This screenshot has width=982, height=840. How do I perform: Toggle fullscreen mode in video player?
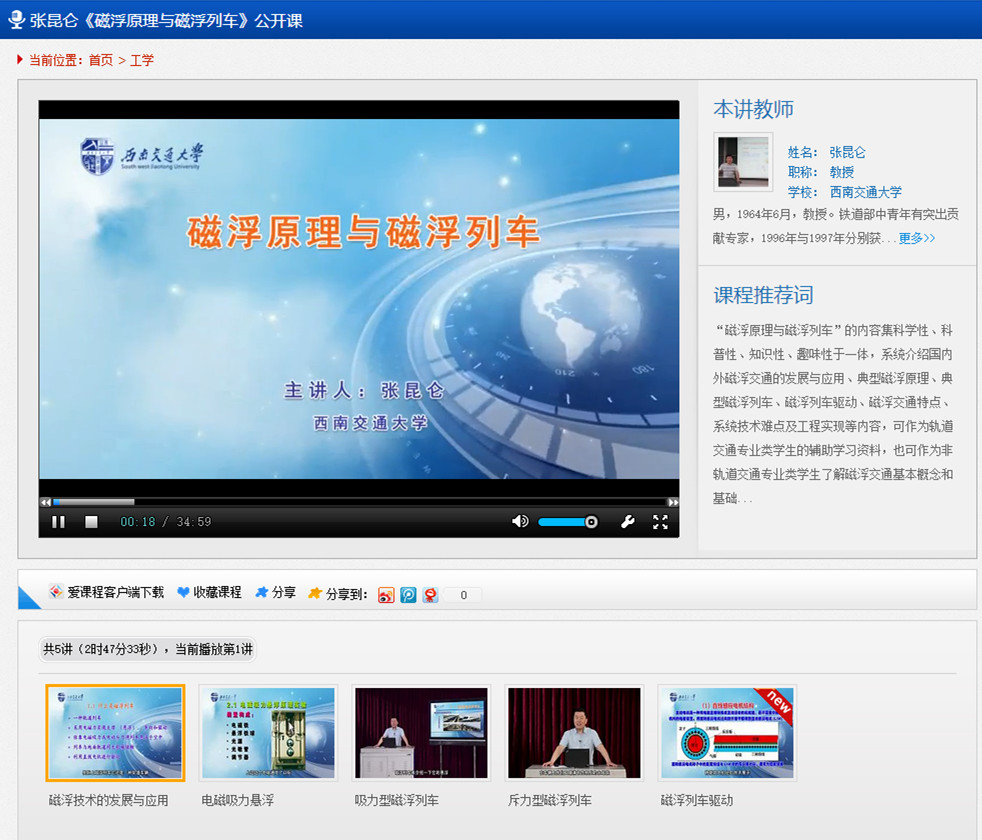tap(660, 522)
